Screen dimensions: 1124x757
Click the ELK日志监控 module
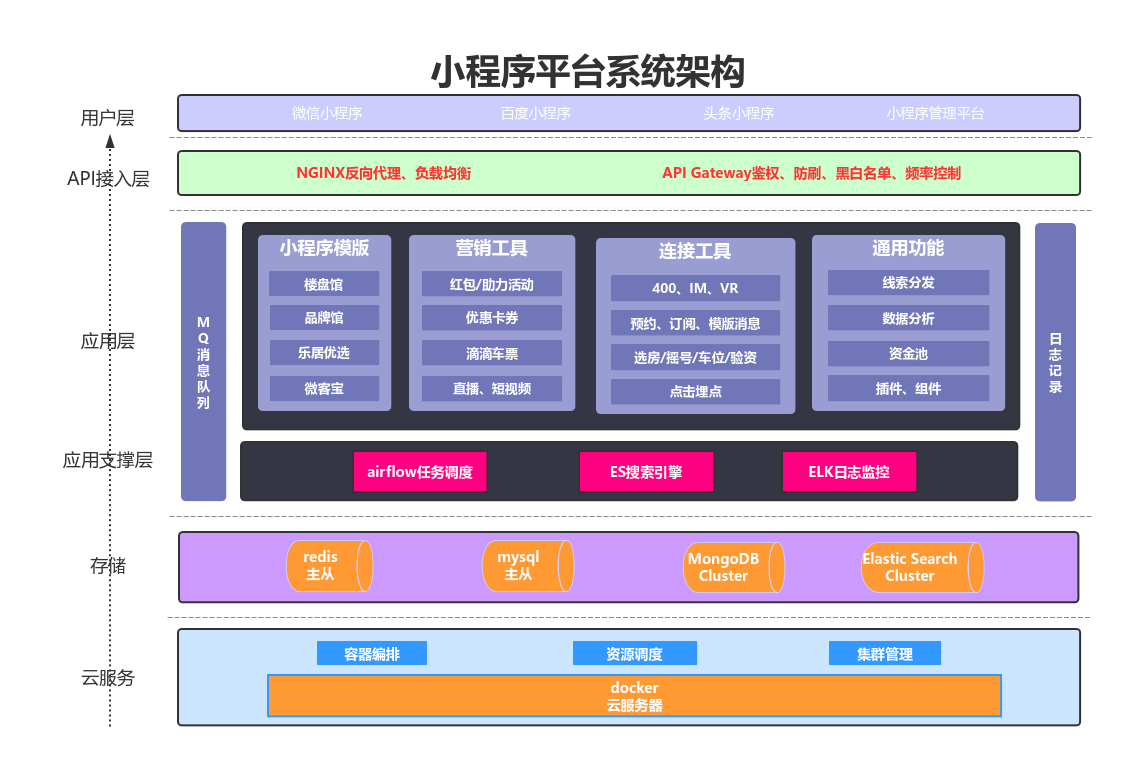pos(849,471)
